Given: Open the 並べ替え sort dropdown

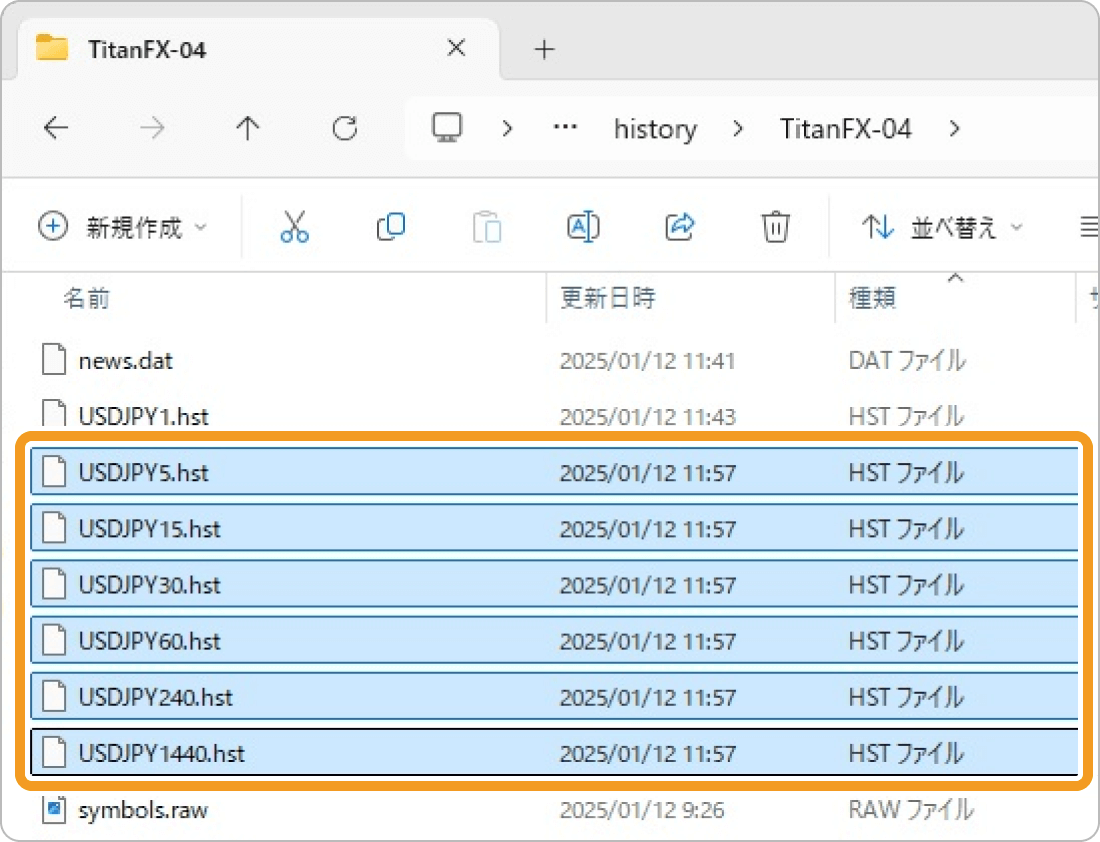Looking at the screenshot, I should coord(942,227).
